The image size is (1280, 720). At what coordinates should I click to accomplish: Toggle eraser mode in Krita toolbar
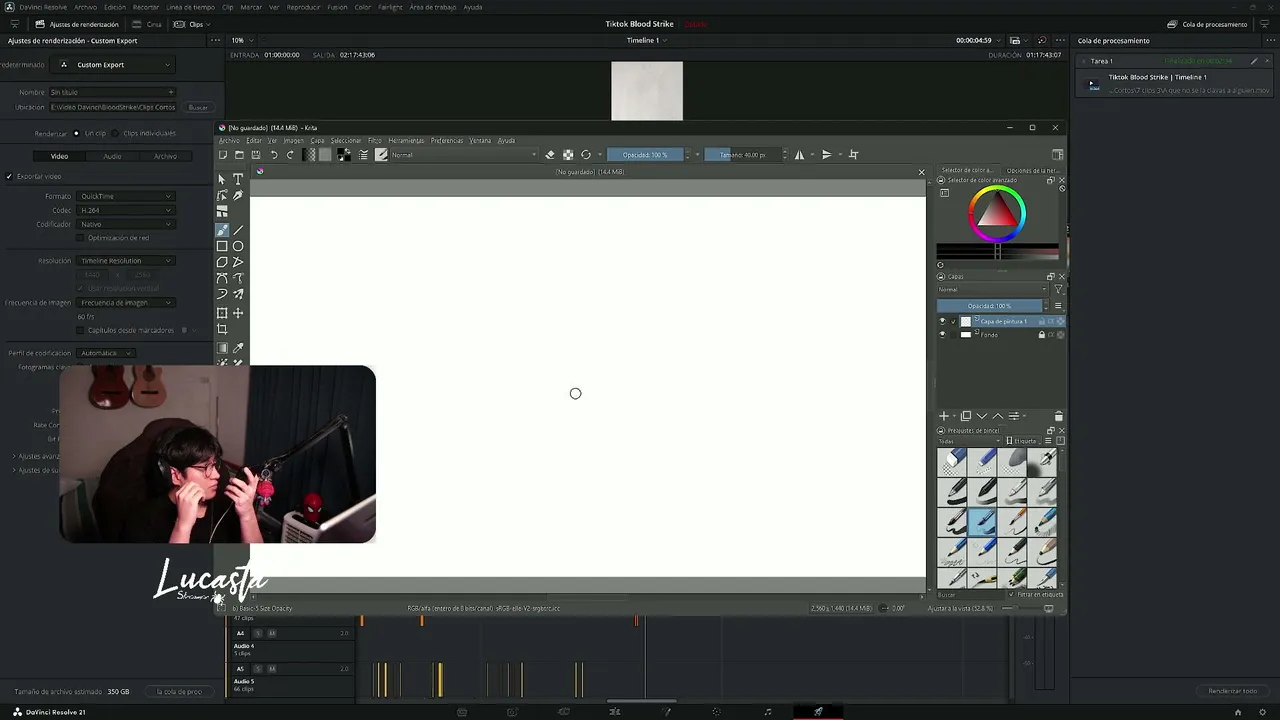pos(550,155)
